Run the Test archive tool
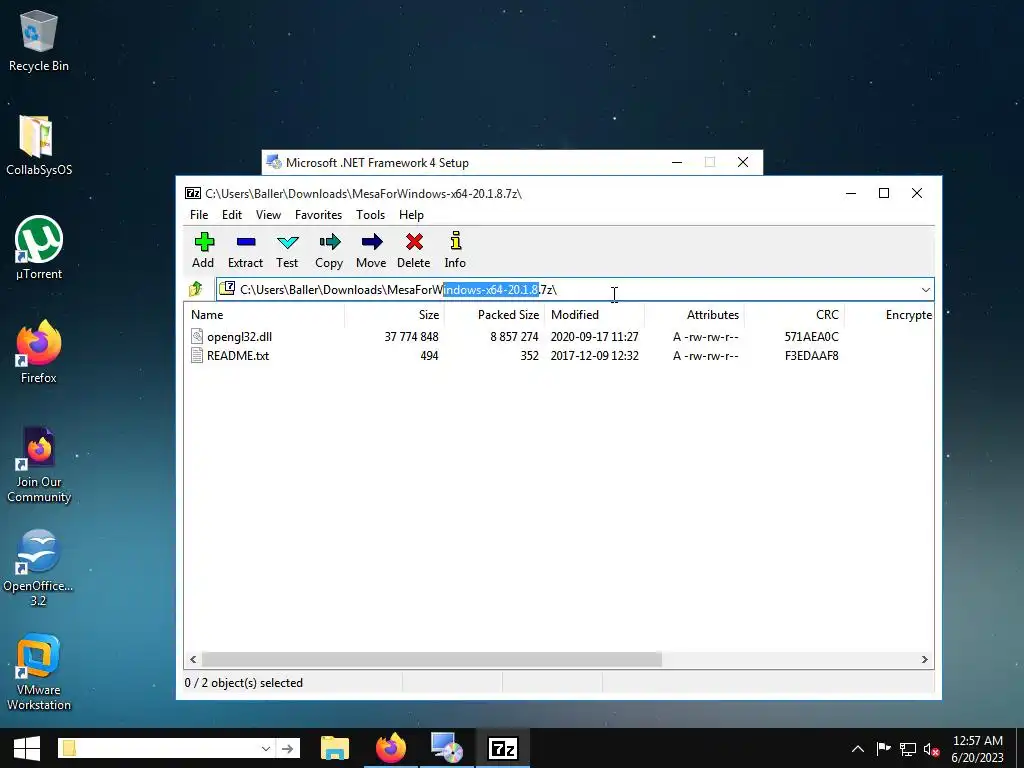 tap(287, 242)
